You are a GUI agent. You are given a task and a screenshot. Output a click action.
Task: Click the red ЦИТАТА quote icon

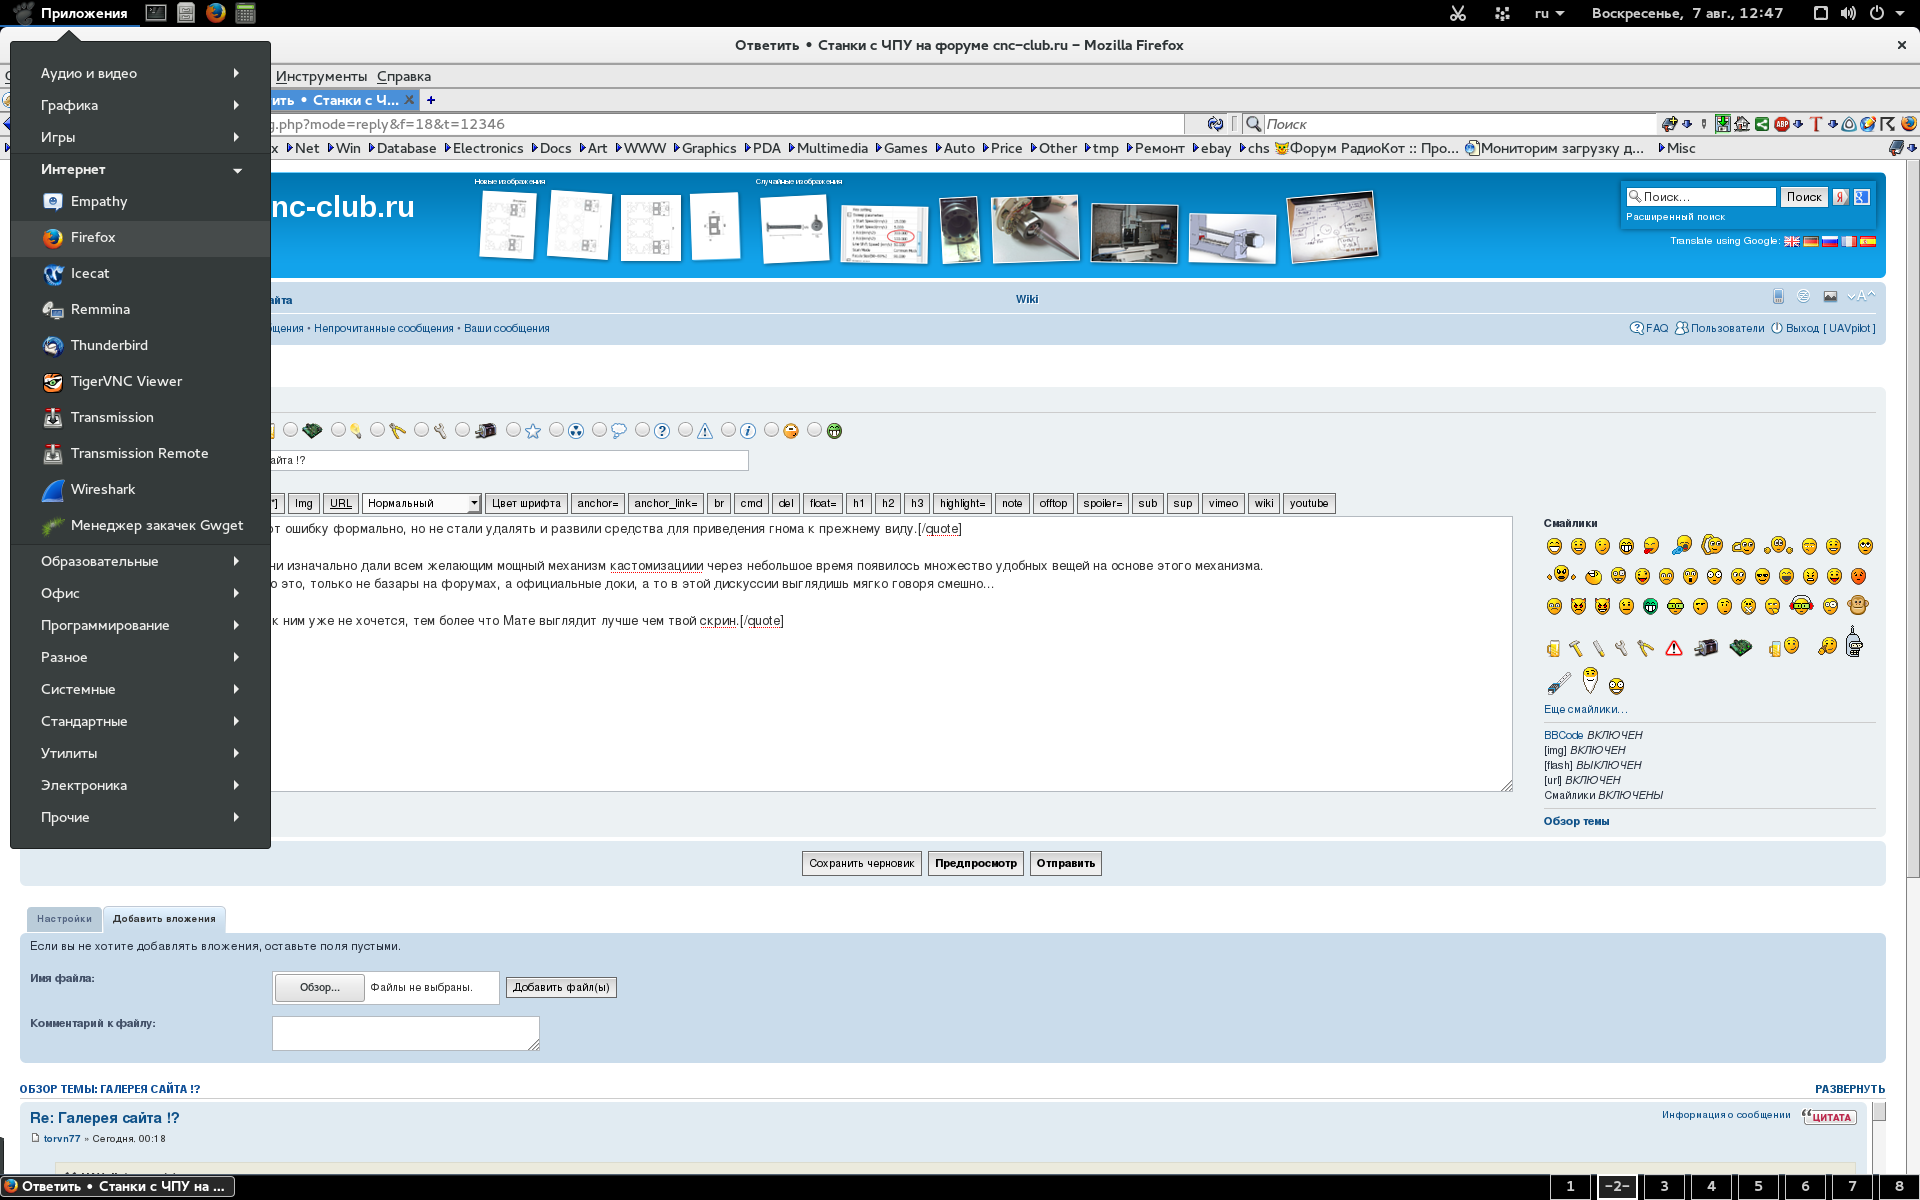1829,1117
